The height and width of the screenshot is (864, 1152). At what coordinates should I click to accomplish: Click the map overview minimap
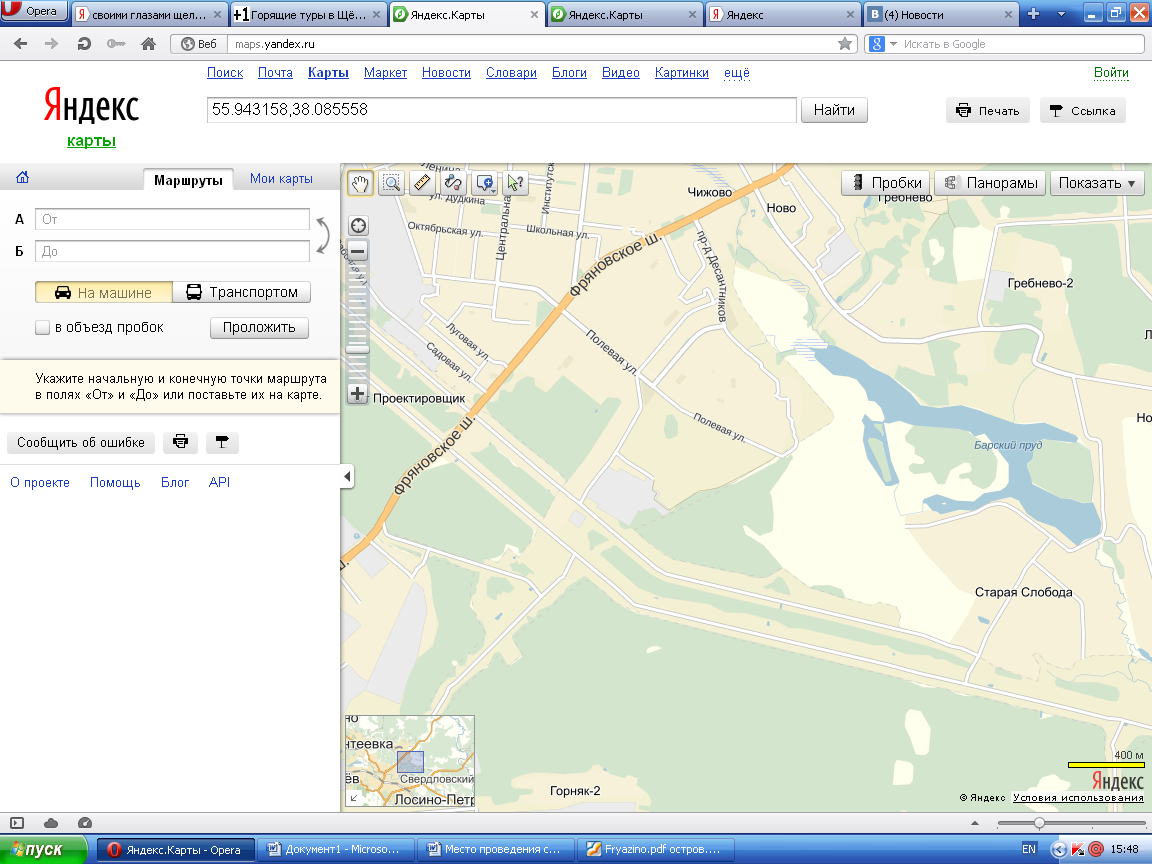(x=410, y=761)
